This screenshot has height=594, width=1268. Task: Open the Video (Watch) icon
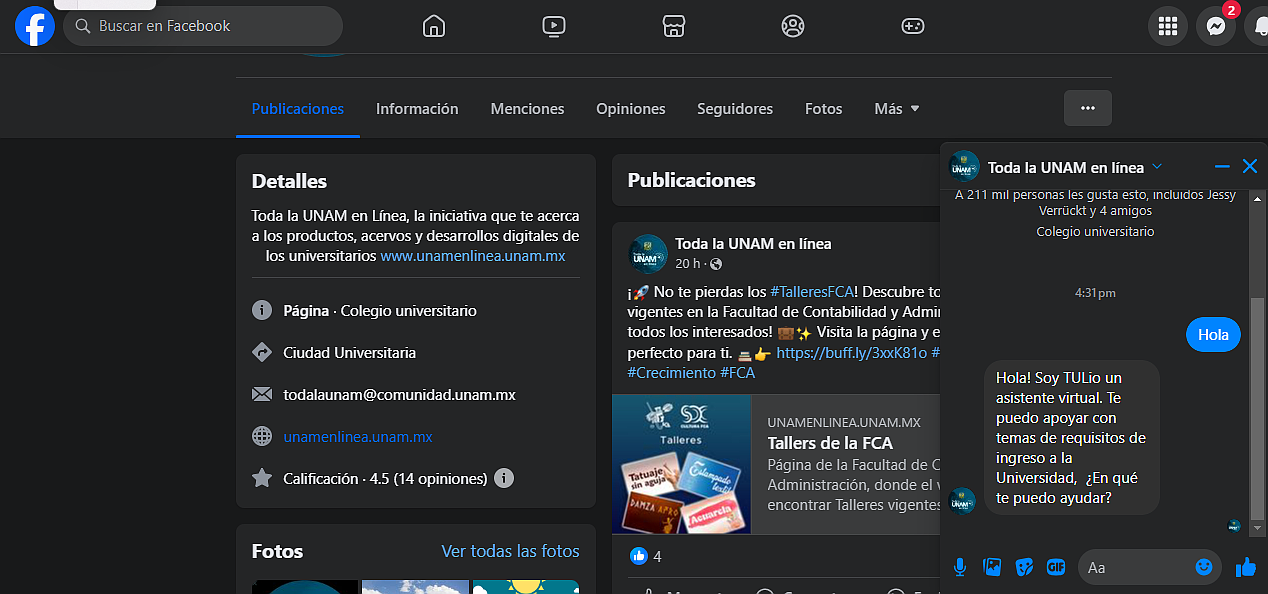pos(554,26)
